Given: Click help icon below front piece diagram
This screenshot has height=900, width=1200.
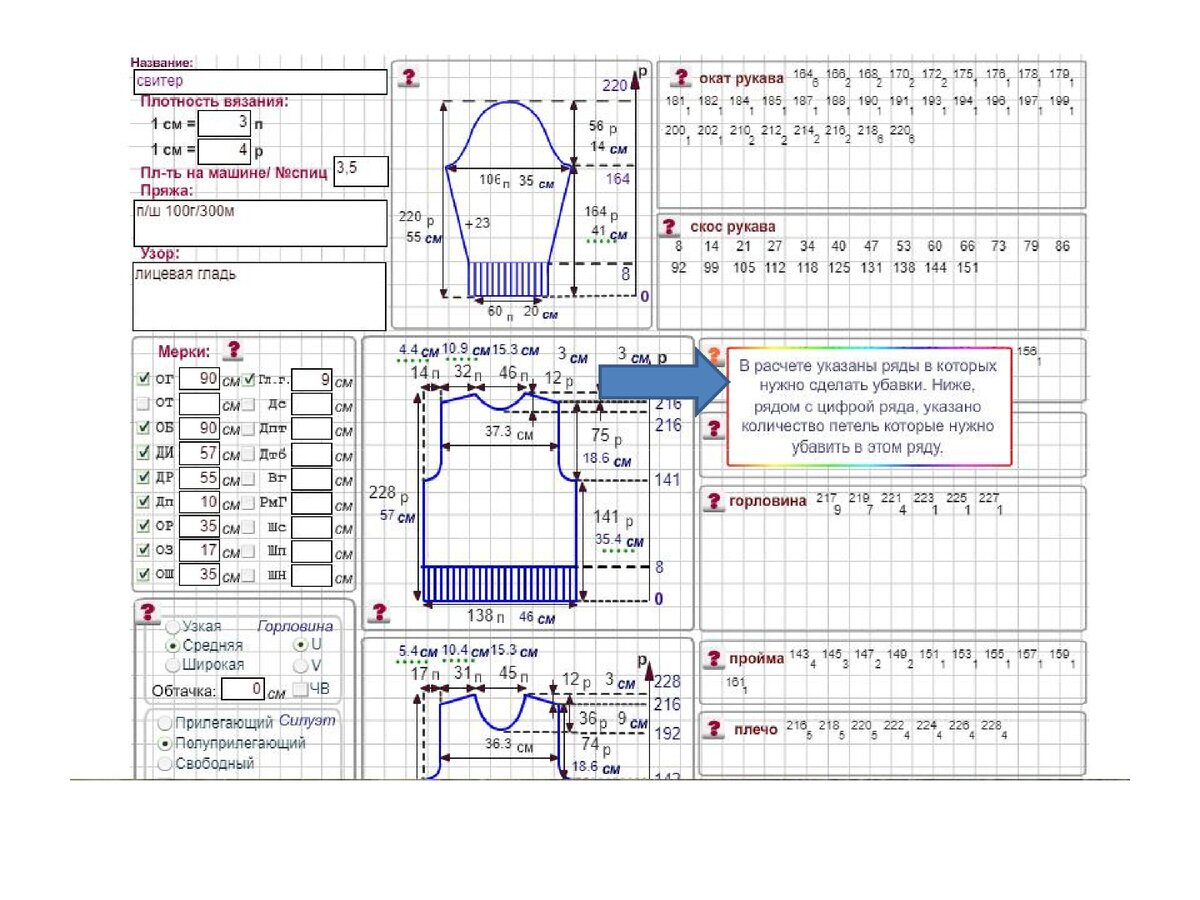Looking at the screenshot, I should tap(380, 612).
